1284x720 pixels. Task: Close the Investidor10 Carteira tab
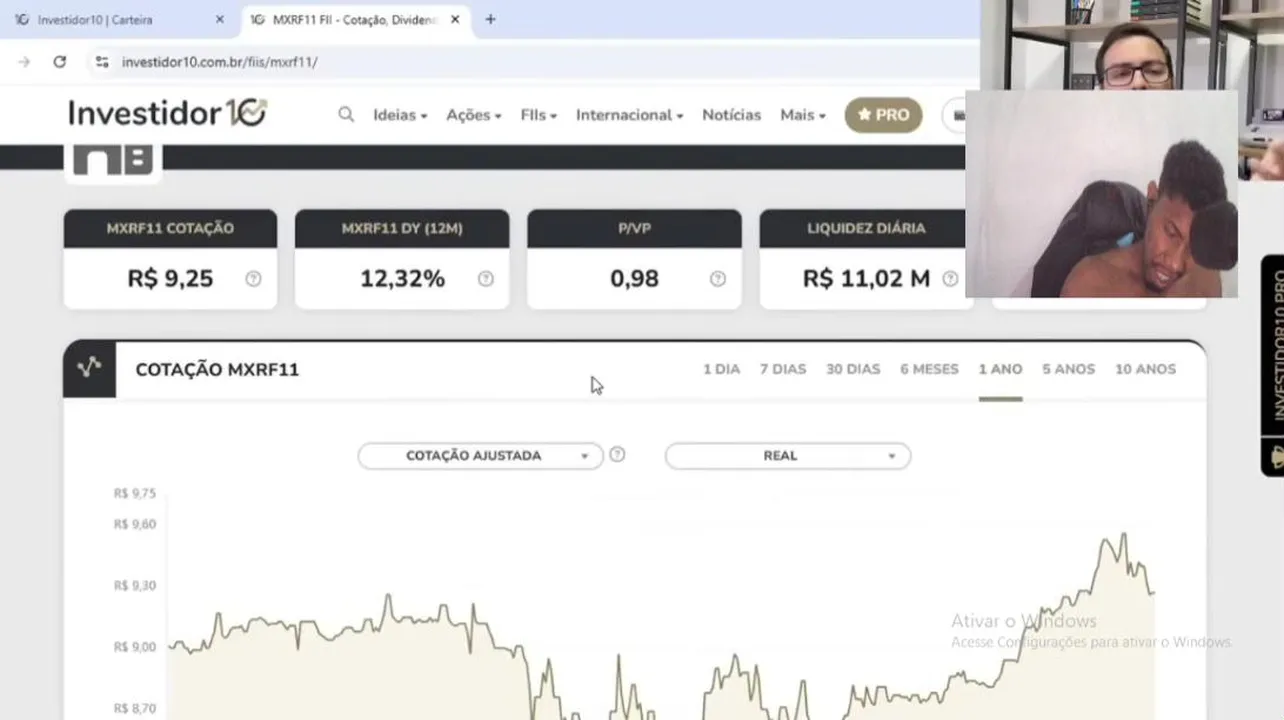click(220, 19)
